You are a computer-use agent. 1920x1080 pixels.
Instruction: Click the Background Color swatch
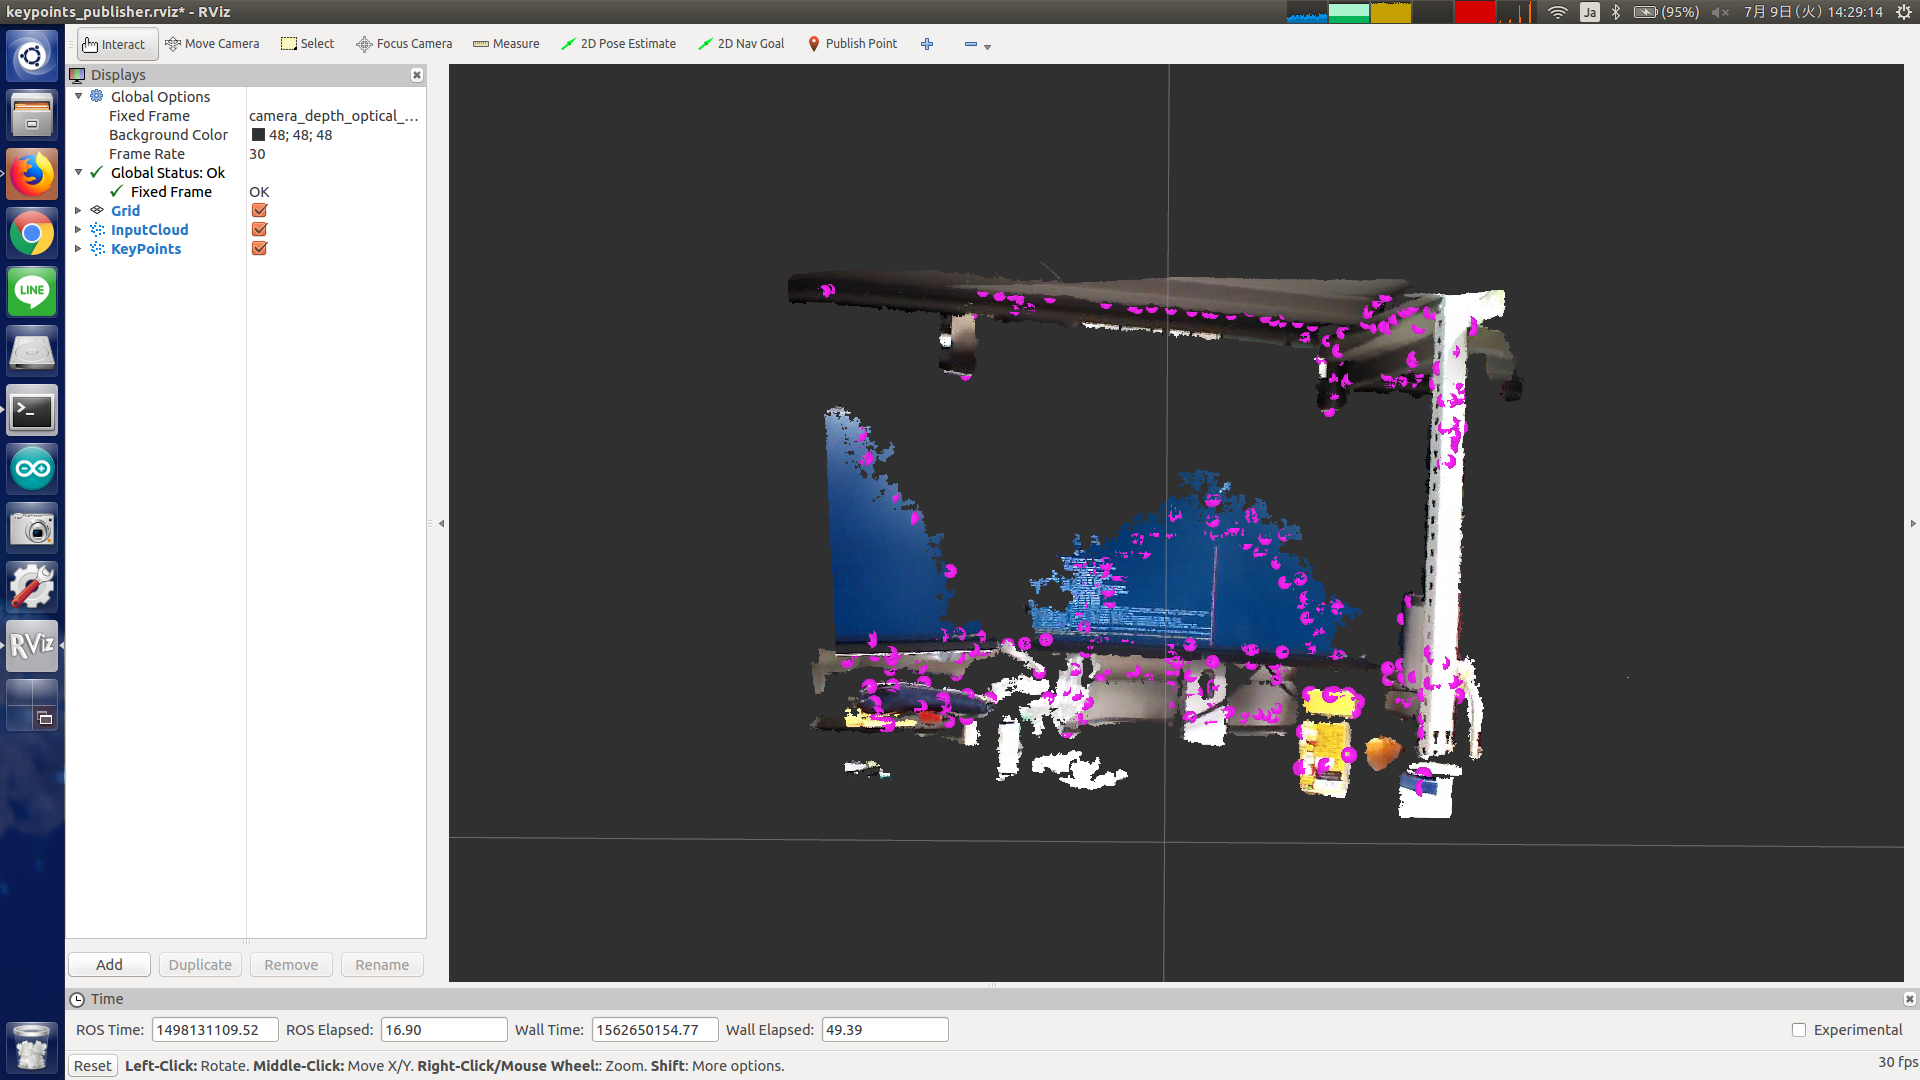click(x=258, y=135)
